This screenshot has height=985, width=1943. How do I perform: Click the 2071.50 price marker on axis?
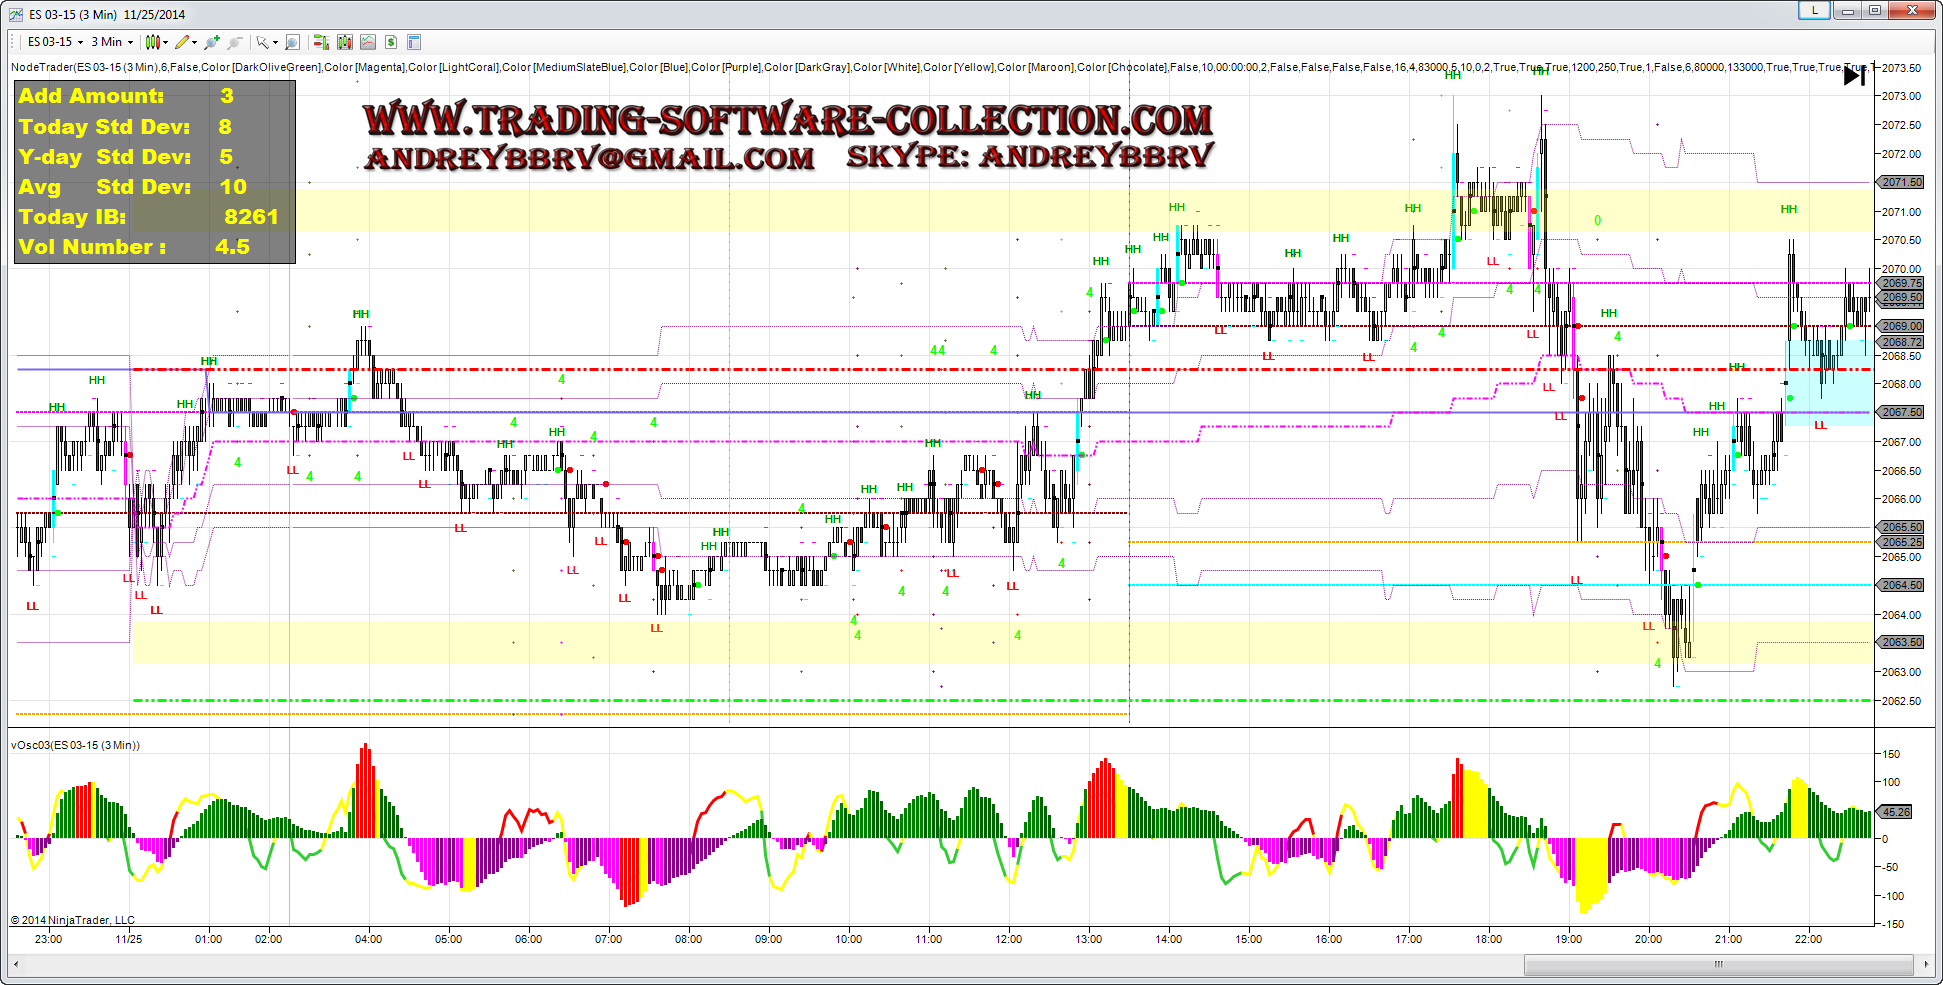click(x=1901, y=182)
